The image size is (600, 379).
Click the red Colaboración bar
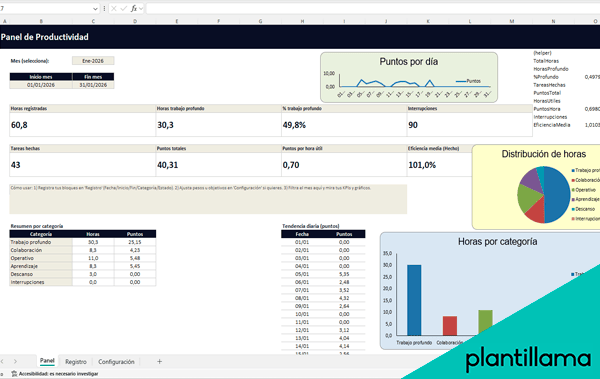click(x=450, y=326)
